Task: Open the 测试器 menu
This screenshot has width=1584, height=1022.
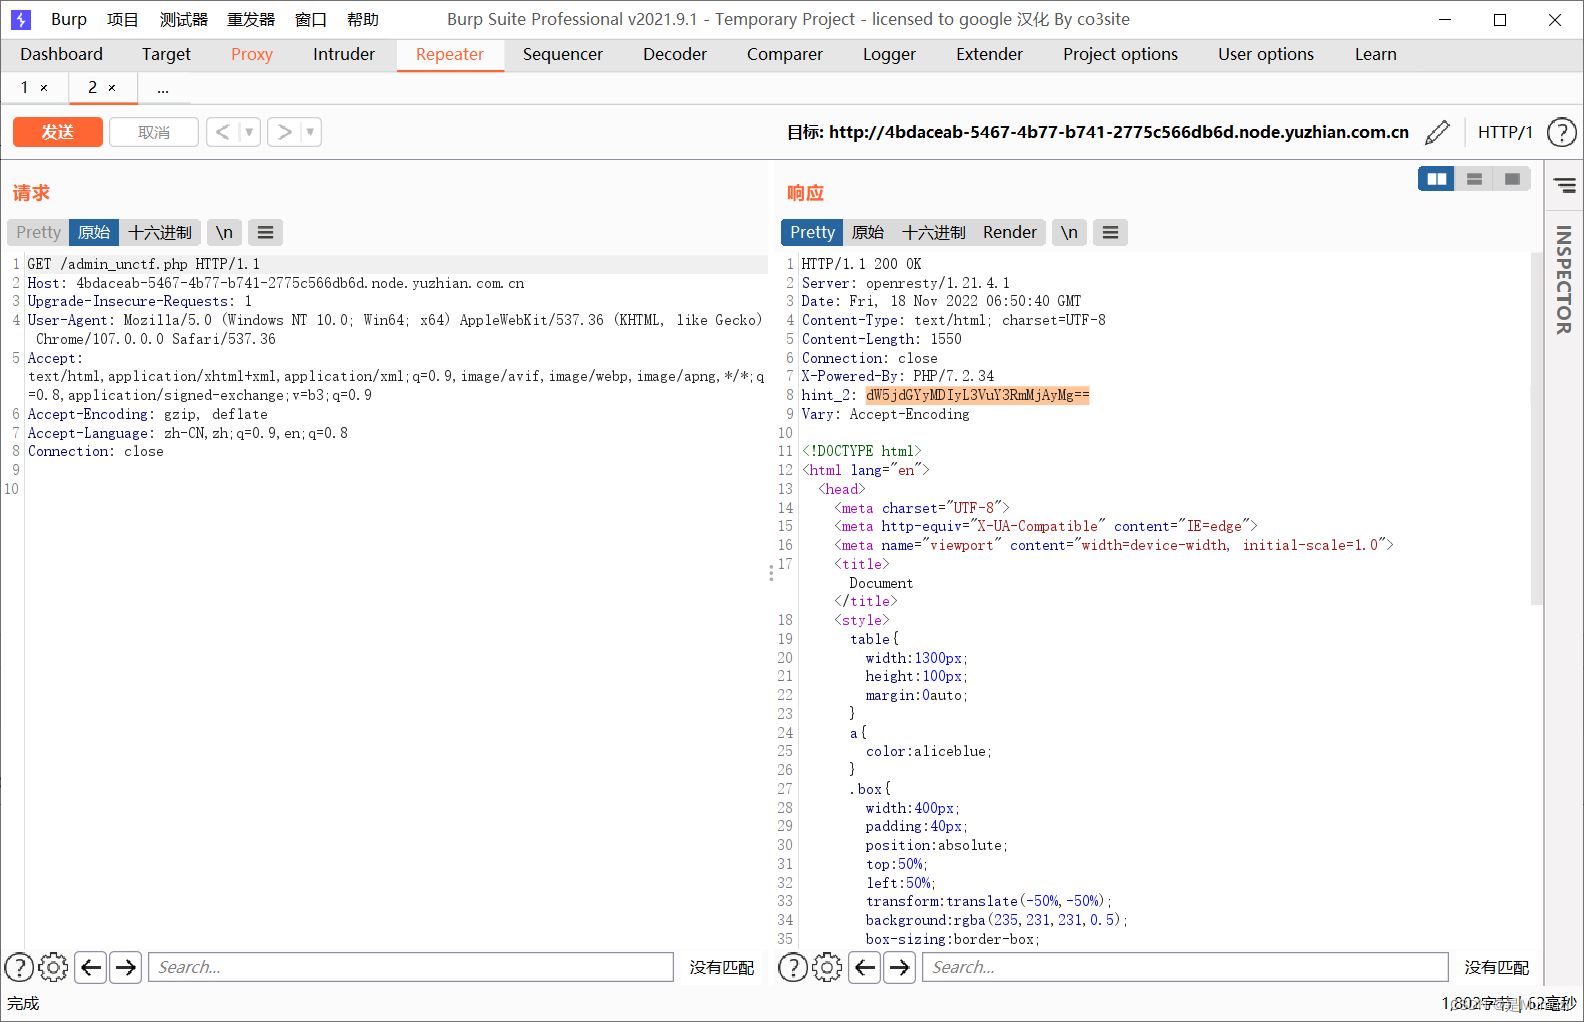Action: pos(184,19)
